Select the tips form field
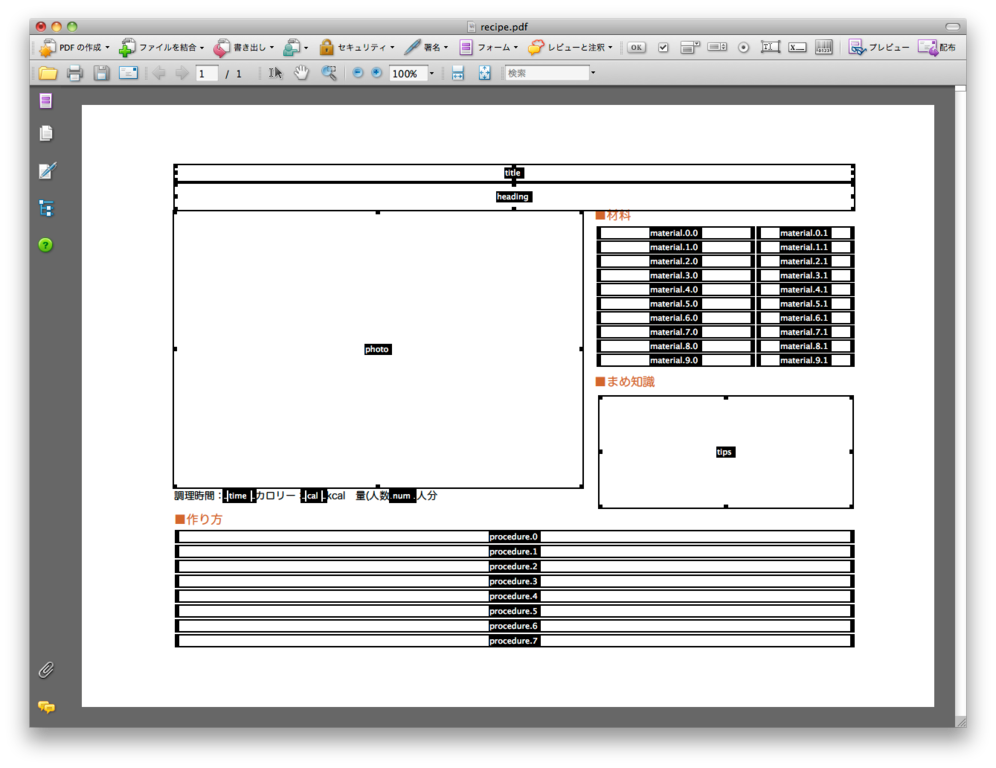The width and height of the screenshot is (996, 768). pos(725,452)
